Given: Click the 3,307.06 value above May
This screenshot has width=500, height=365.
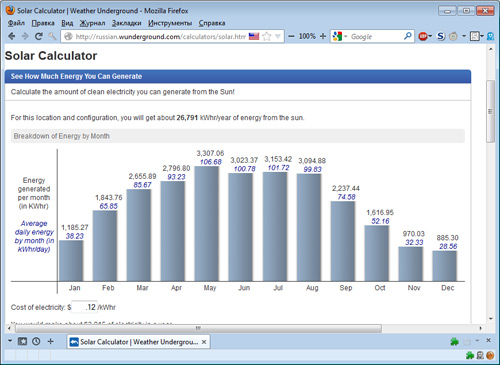Looking at the screenshot, I should pyautogui.click(x=210, y=153).
